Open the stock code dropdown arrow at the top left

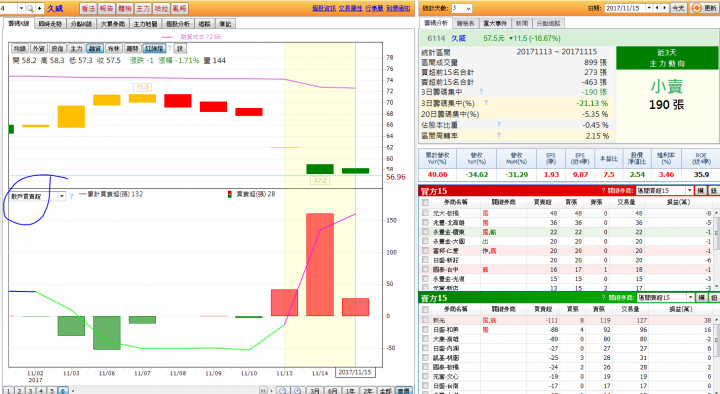[21, 8]
